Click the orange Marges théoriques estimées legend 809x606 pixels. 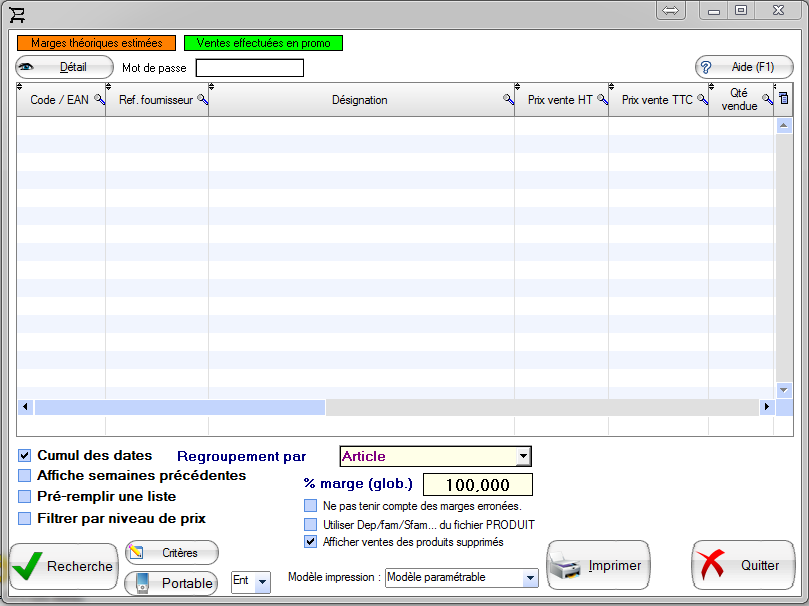pyautogui.click(x=96, y=43)
